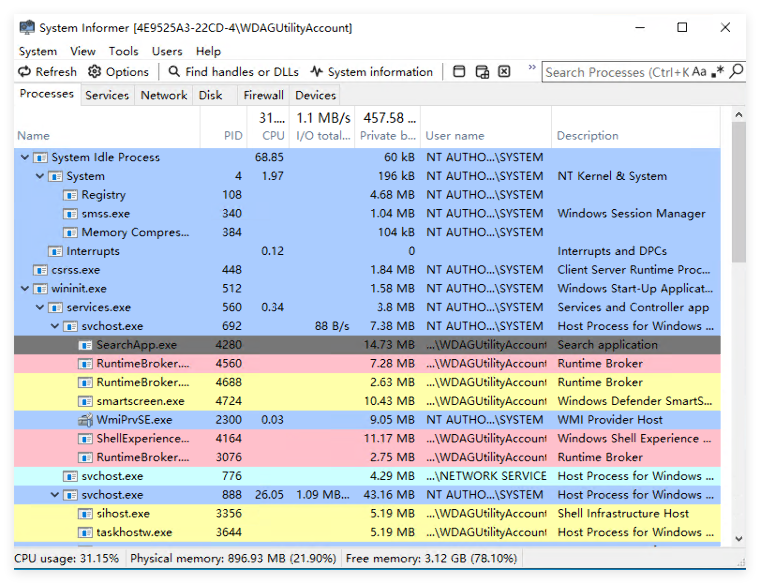Click the CPU usage status bar entry
This screenshot has height=584, width=760.
click(66, 558)
